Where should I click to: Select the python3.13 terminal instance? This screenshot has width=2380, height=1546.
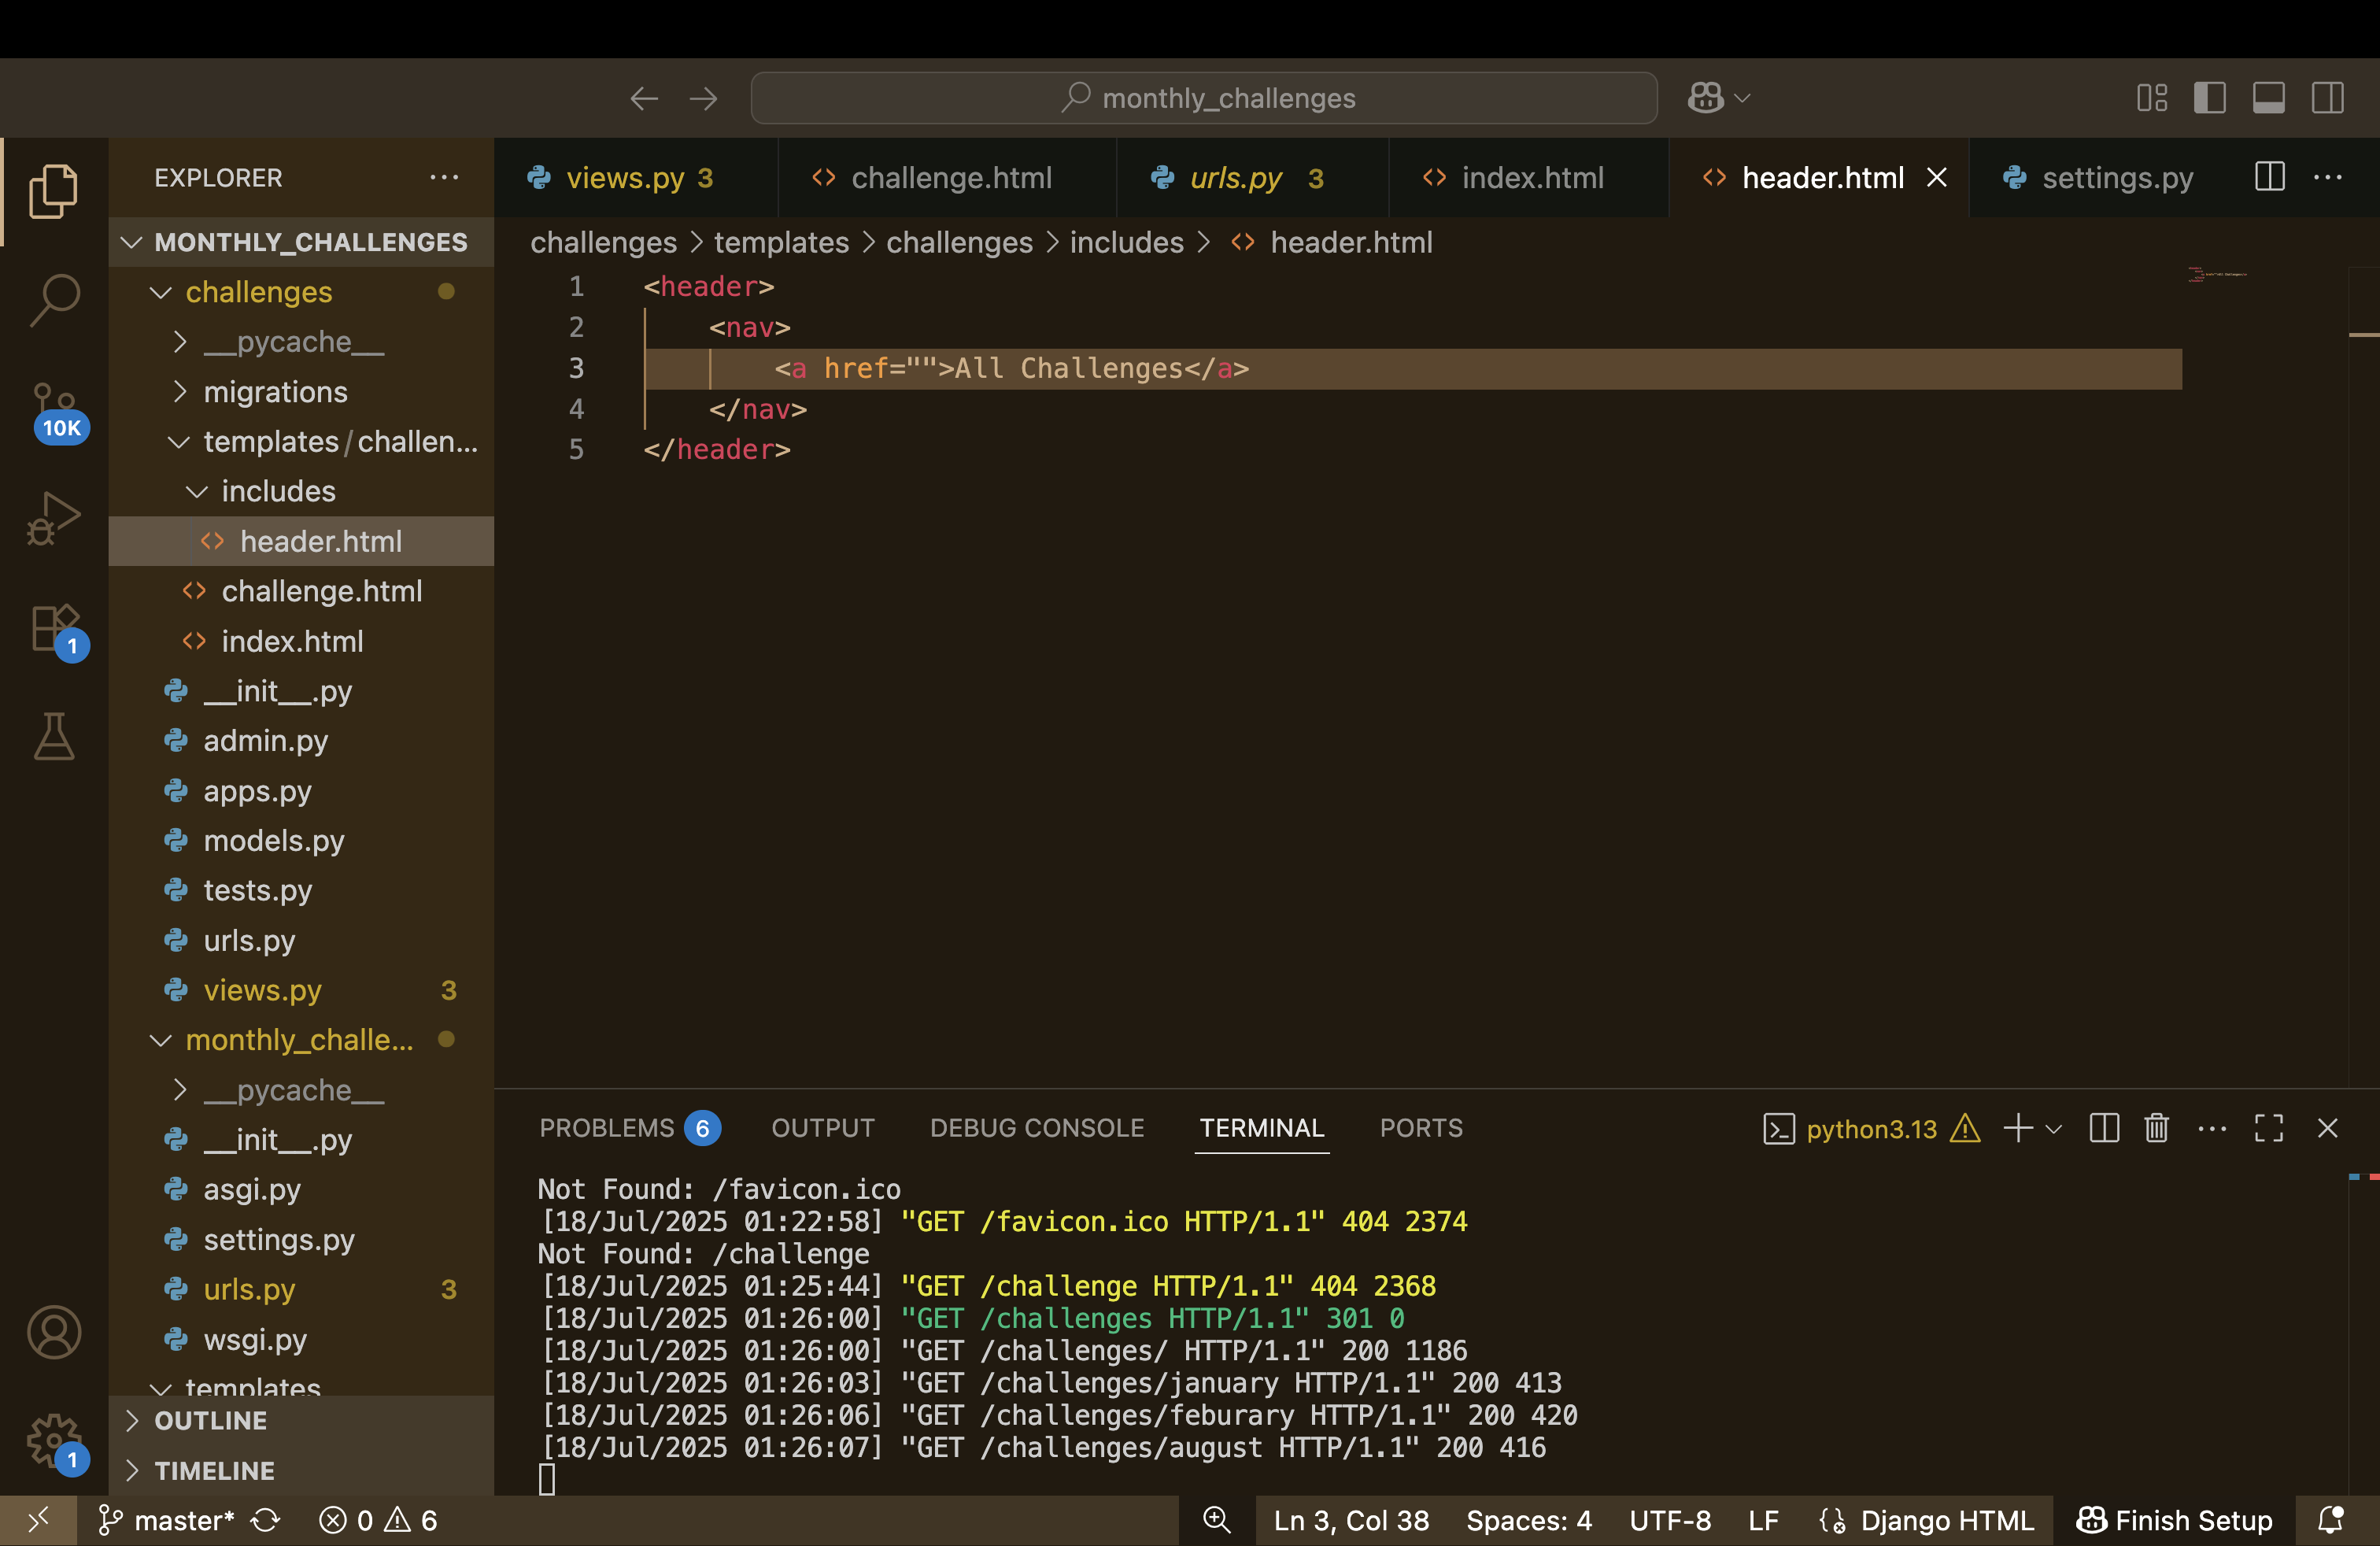[1870, 1129]
